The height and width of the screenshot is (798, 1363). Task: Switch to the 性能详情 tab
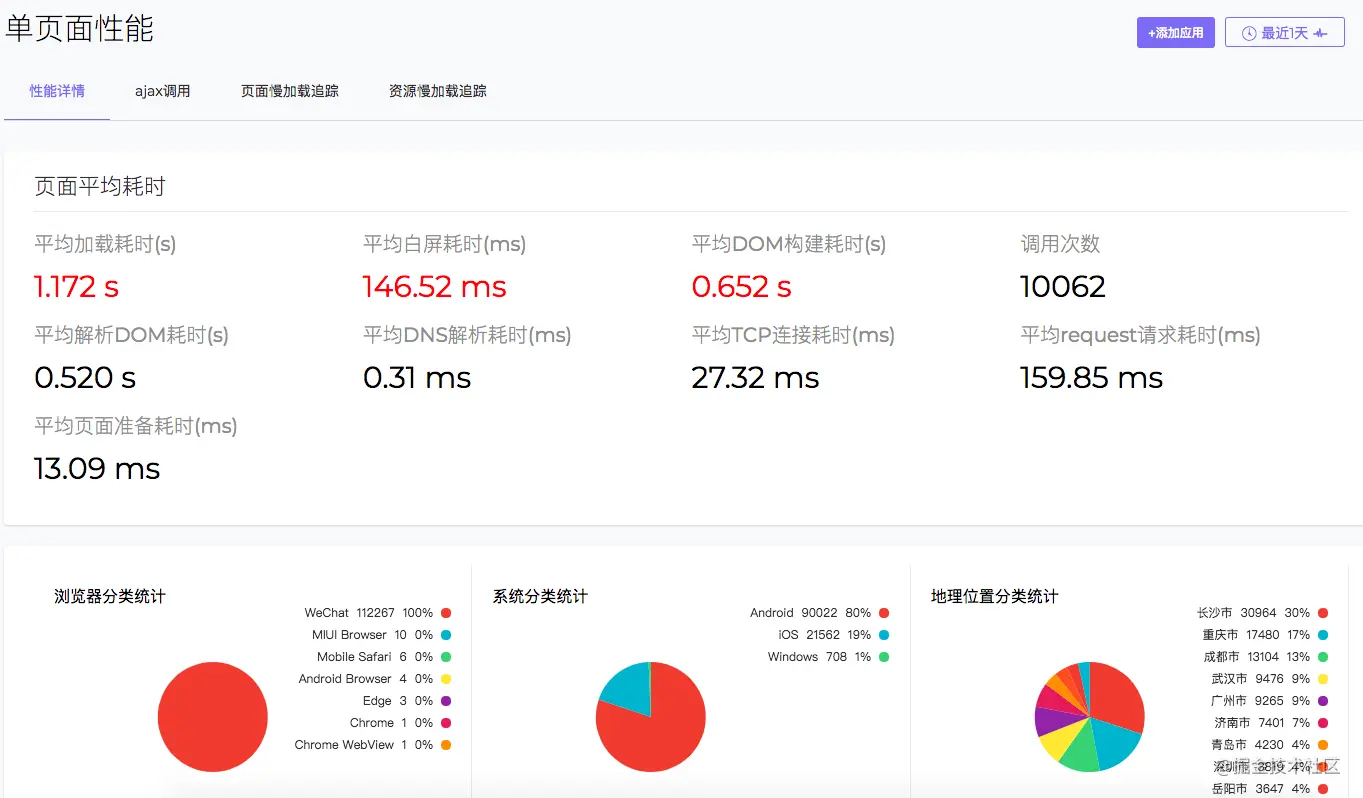[x=57, y=91]
